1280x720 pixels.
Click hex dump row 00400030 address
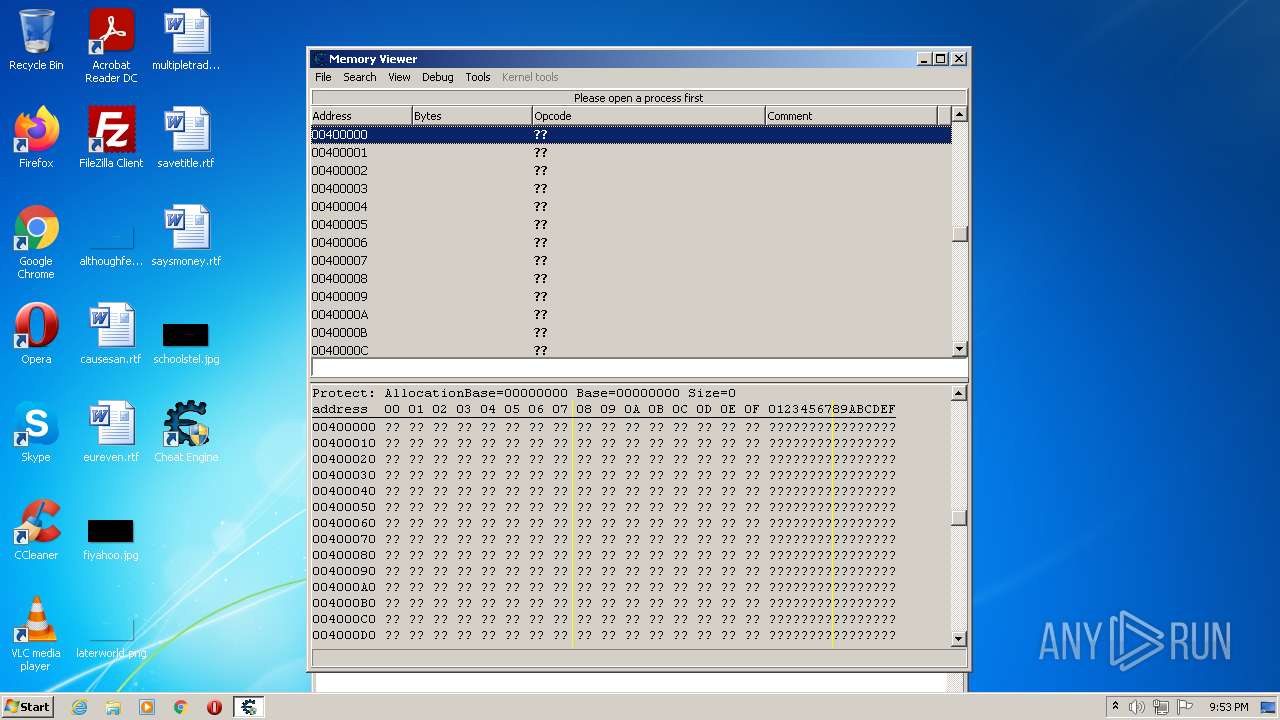(344, 475)
